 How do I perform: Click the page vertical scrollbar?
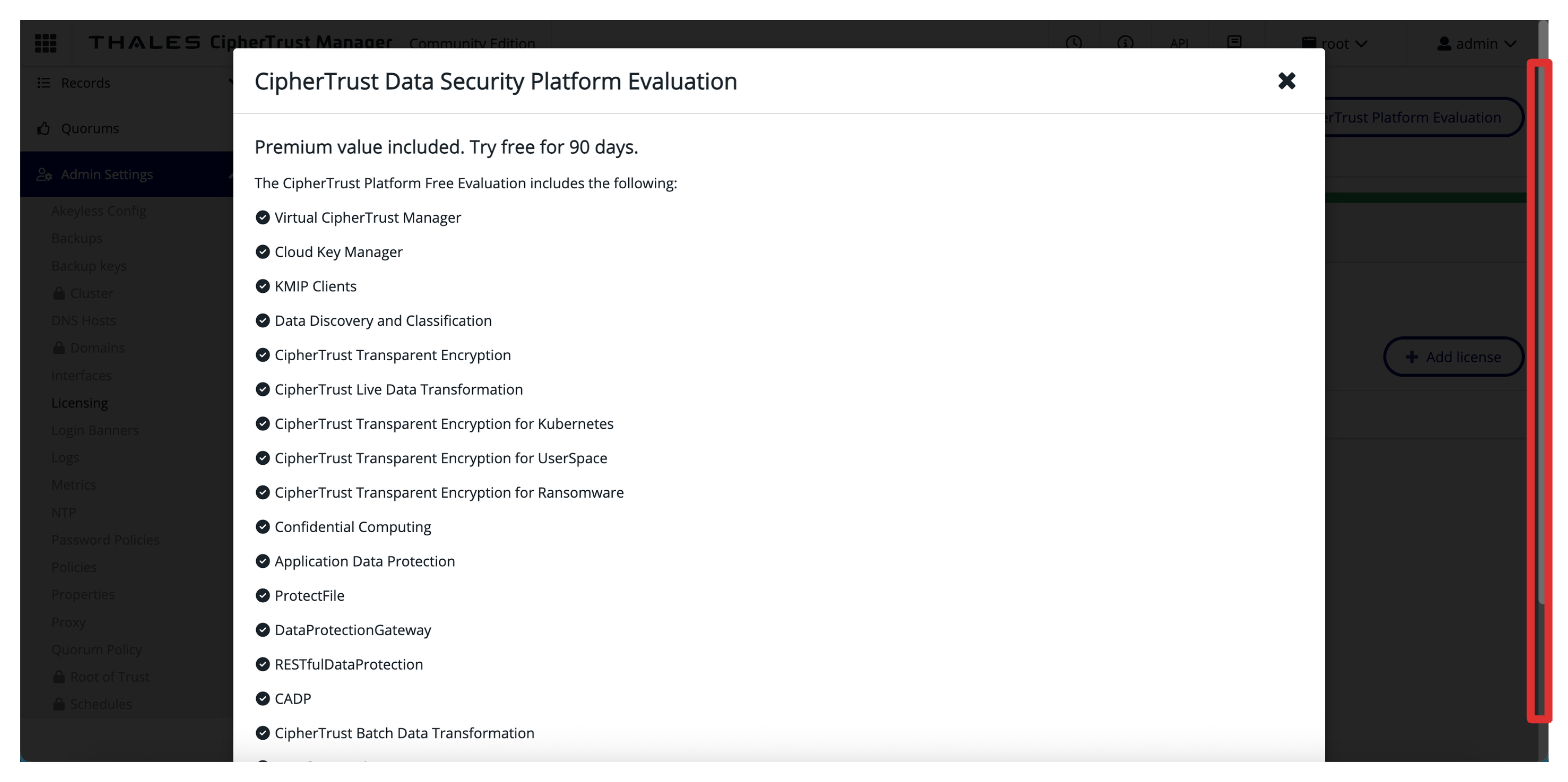pyautogui.click(x=1540, y=390)
